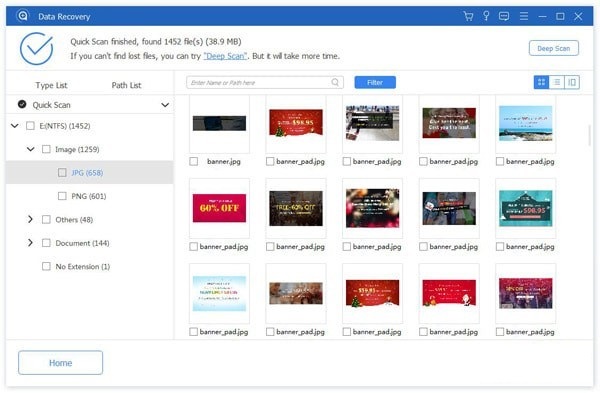Collapse the E:(NTFS) tree node
Viewport: 600px width, 393px height.
point(15,126)
